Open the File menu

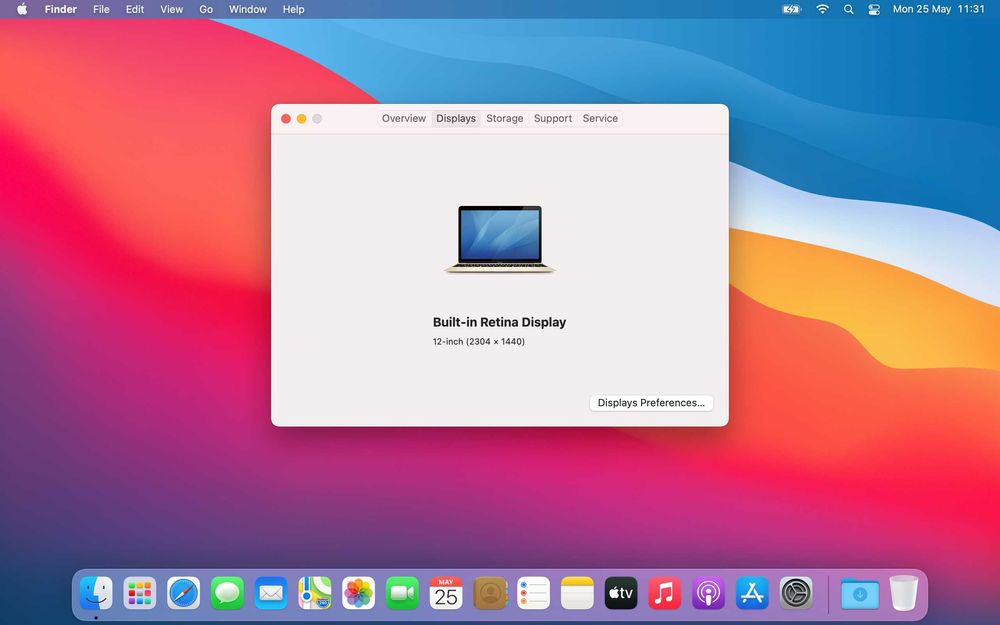click(101, 9)
